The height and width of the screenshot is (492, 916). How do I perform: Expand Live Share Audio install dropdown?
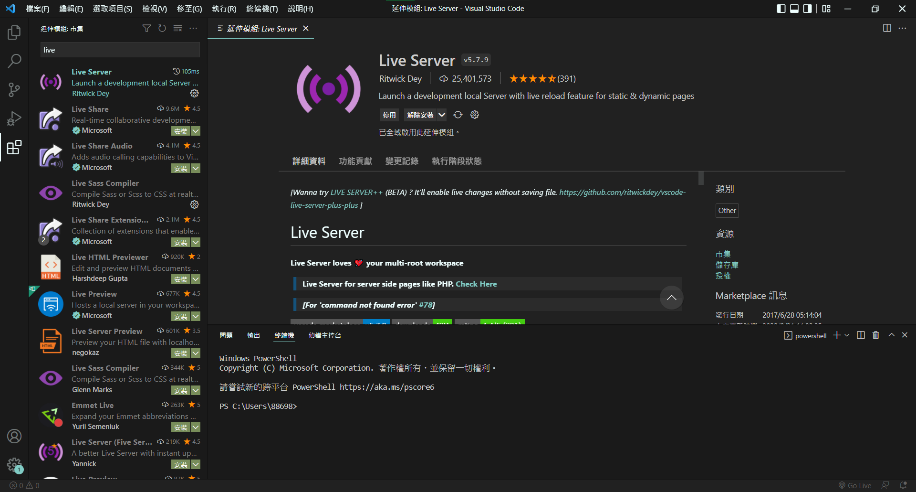coord(196,168)
